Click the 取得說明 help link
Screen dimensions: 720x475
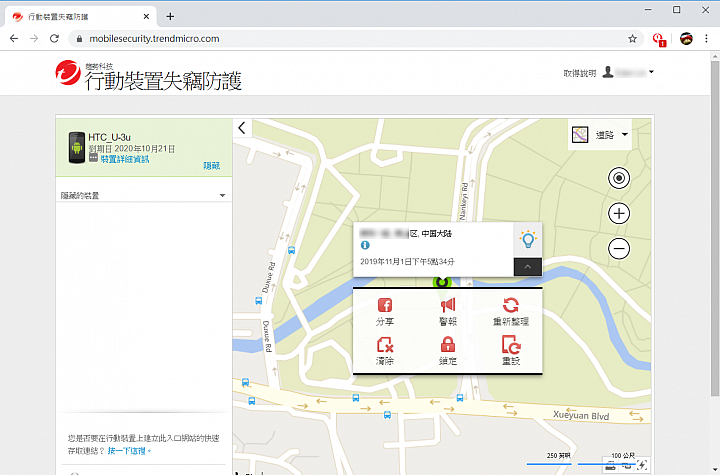click(579, 73)
